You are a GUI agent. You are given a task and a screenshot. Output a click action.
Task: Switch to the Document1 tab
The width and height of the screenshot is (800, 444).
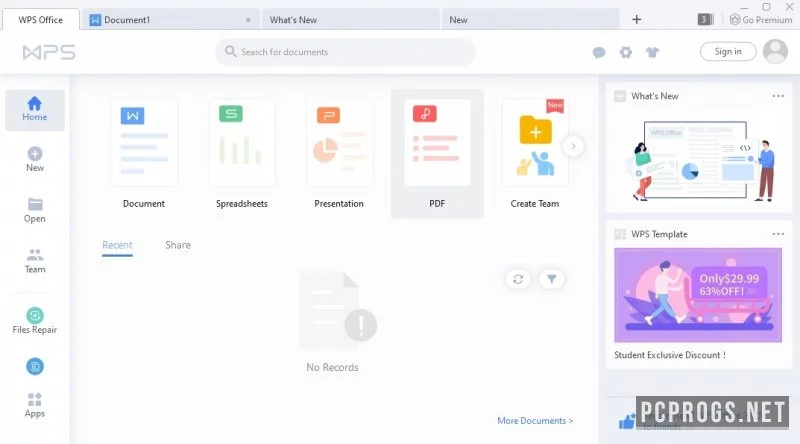tap(170, 20)
